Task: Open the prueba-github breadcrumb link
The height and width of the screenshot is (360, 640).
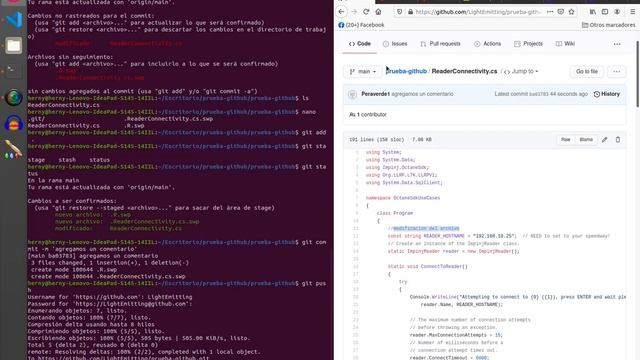Action: [406, 71]
